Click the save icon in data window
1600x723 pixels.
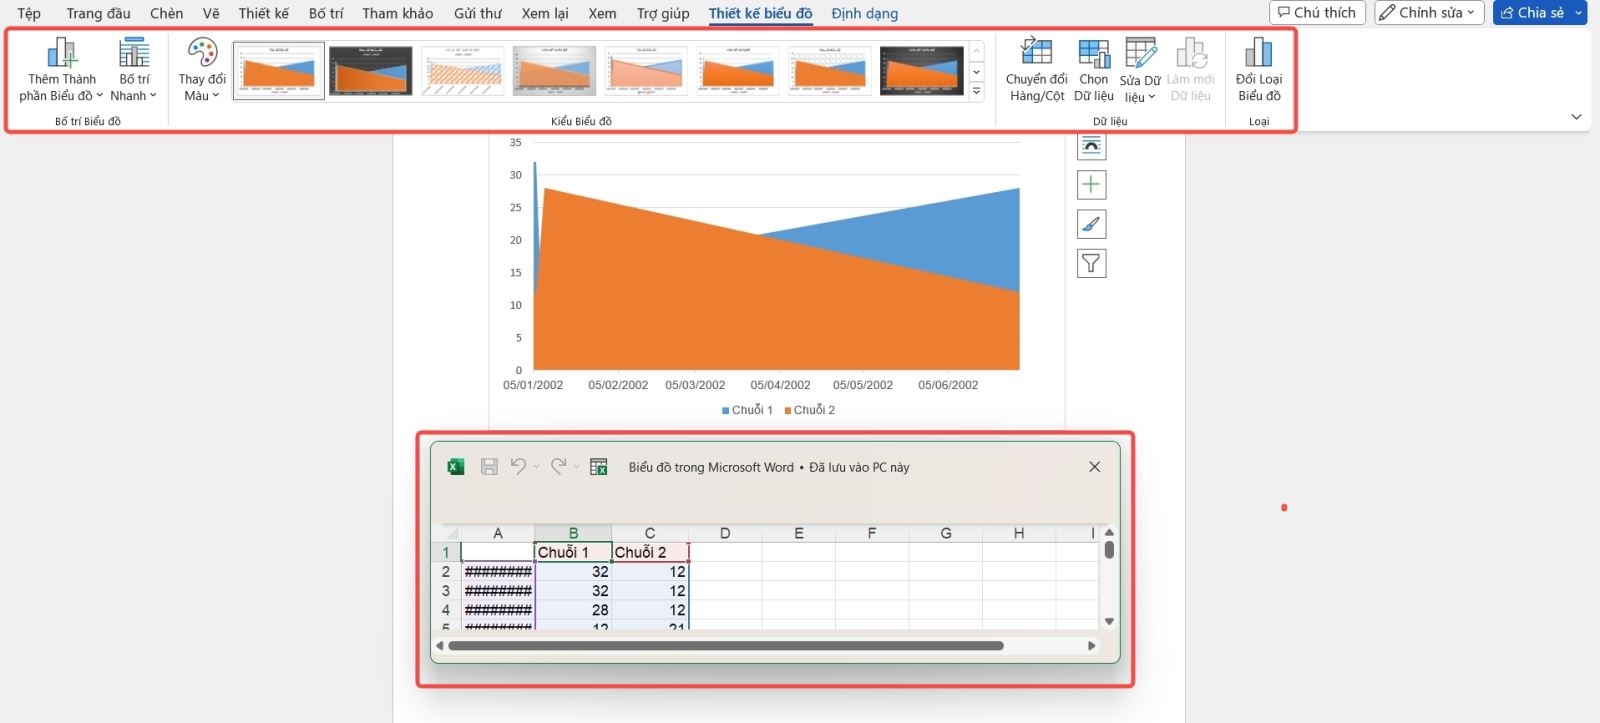(x=489, y=466)
